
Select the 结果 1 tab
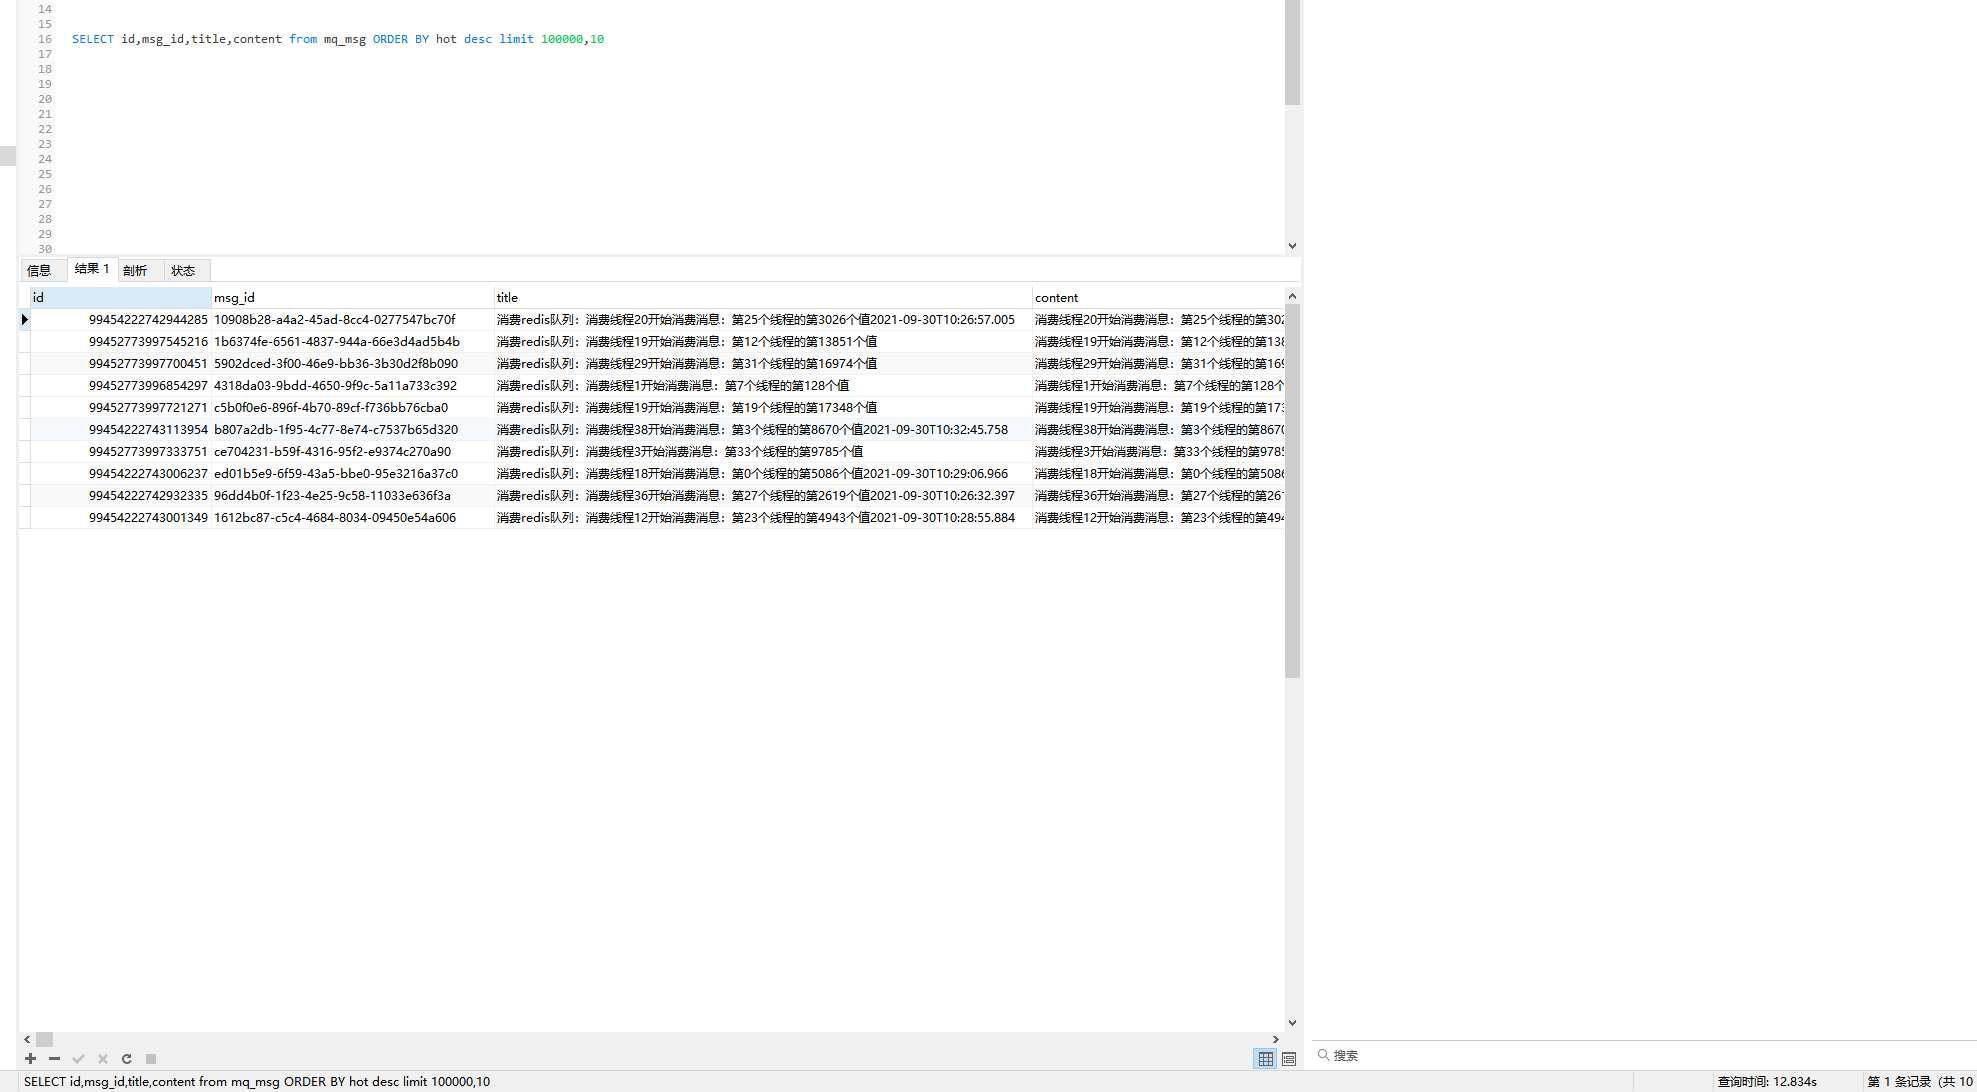92,269
